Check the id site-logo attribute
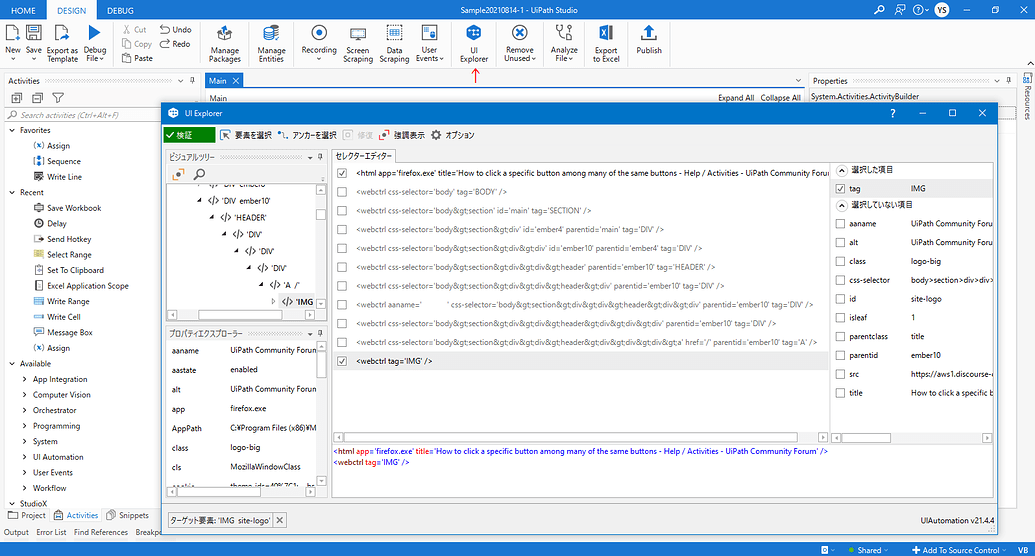Viewport: 1035px width, 556px height. click(x=840, y=299)
